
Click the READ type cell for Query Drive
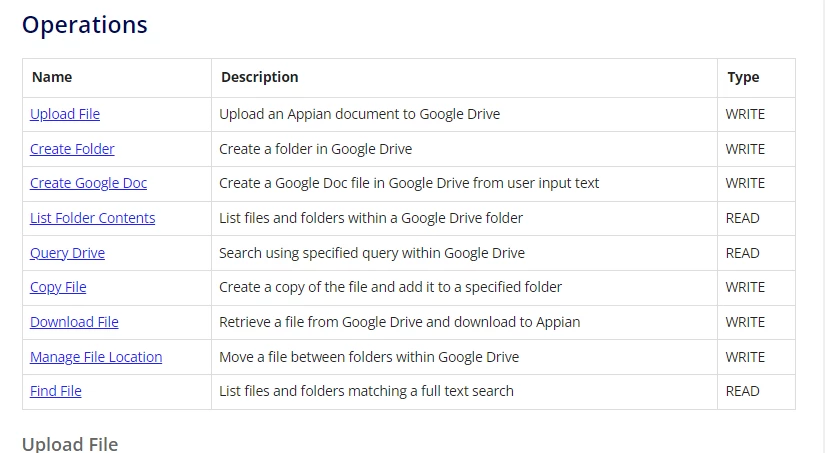(x=742, y=253)
